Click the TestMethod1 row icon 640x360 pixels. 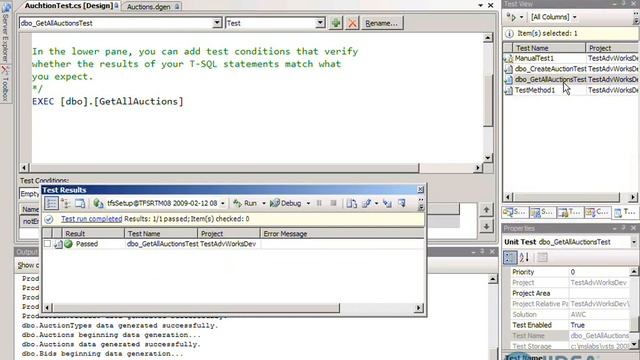(x=509, y=90)
